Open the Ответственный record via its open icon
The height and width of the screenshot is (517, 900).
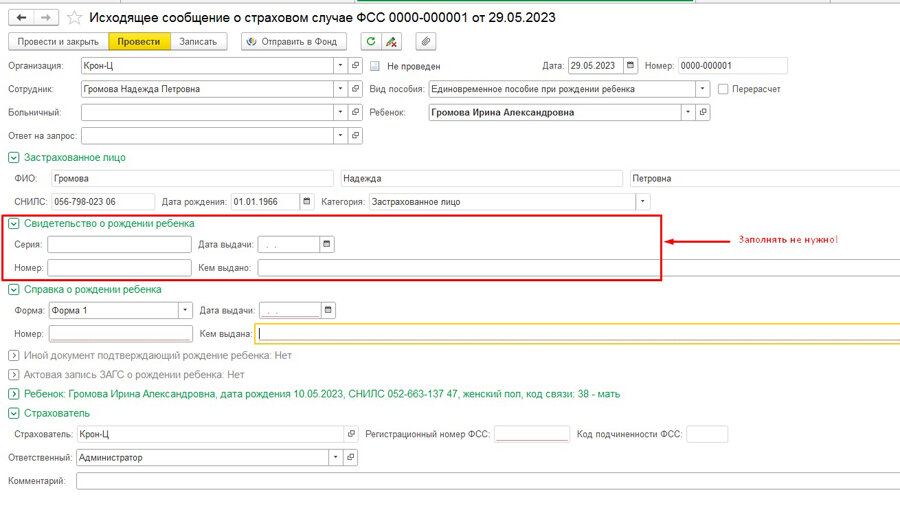click(x=350, y=457)
